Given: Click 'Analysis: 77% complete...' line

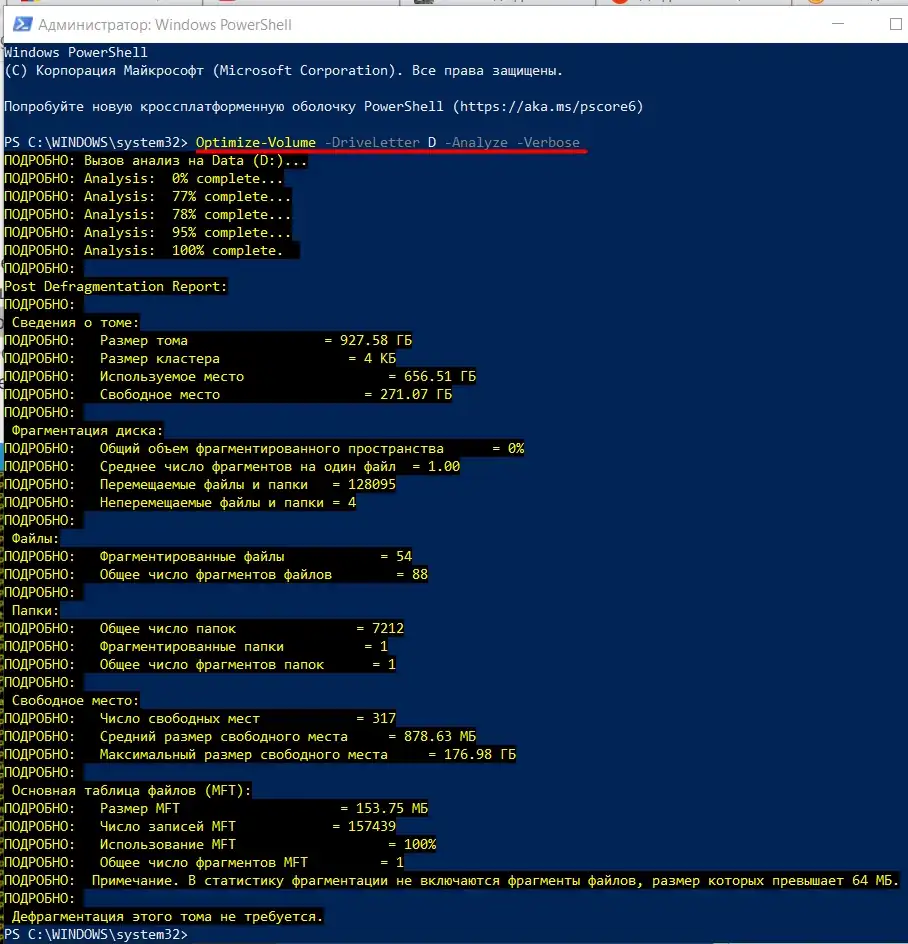Looking at the screenshot, I should tap(148, 196).
